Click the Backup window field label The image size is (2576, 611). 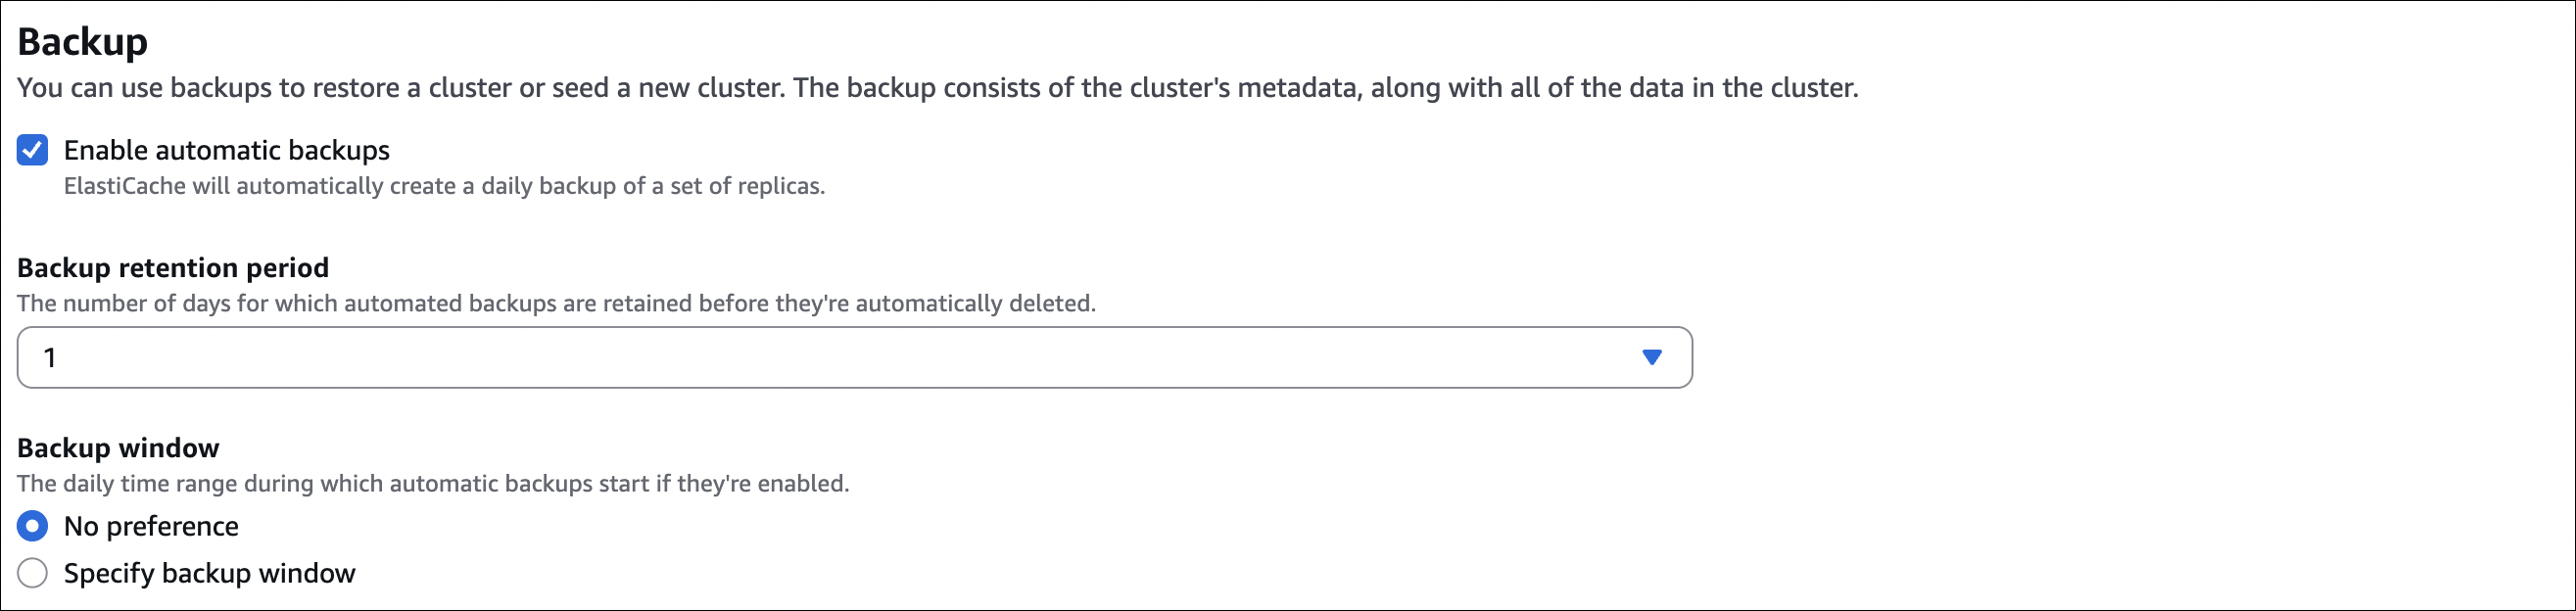pos(118,447)
